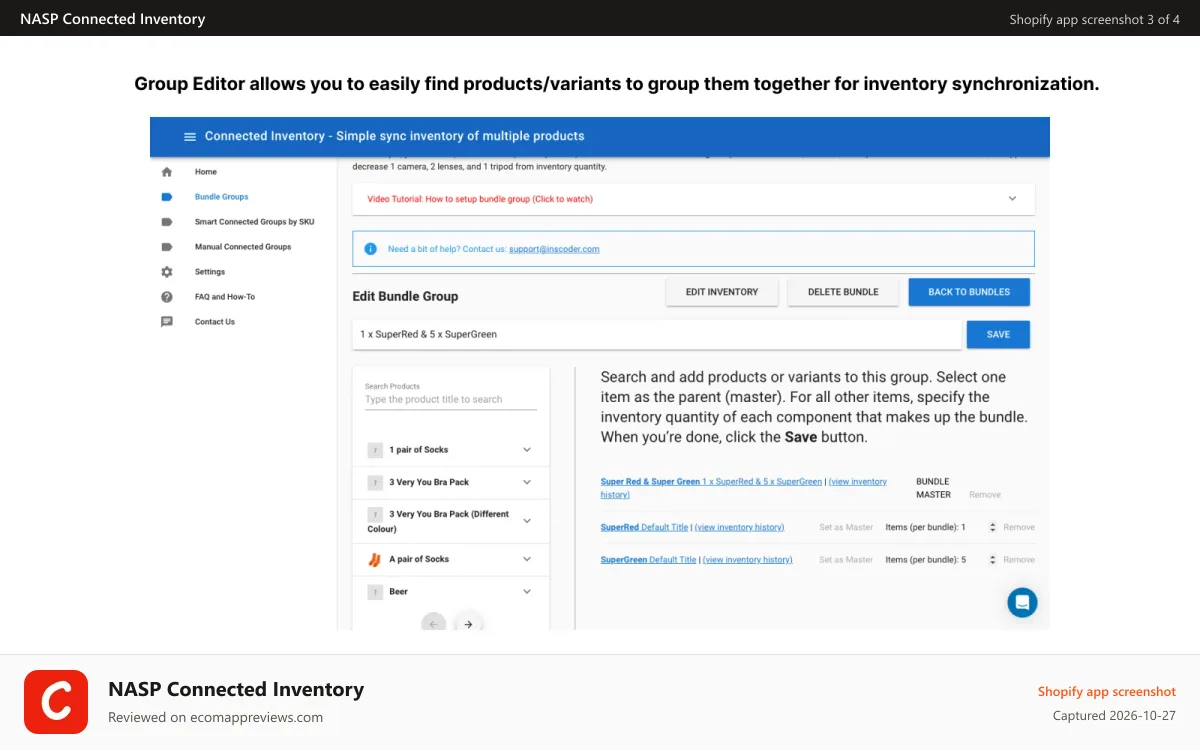Open Home in the sidebar
Screen dimensions: 1200x750
tap(206, 172)
